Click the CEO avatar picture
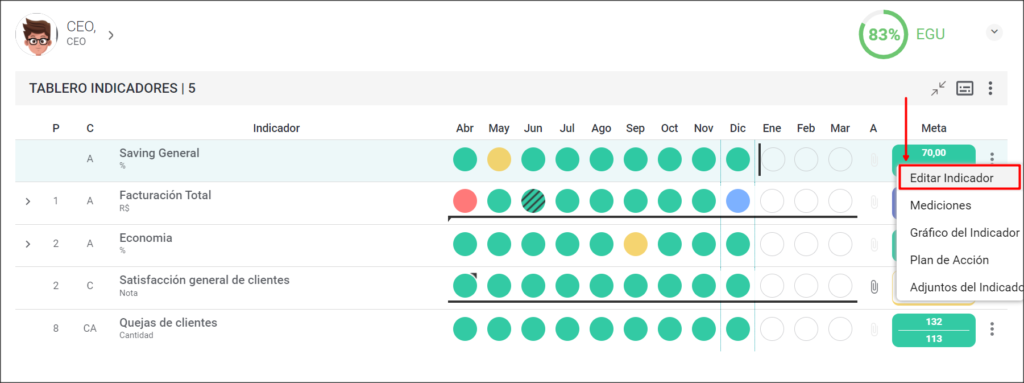This screenshot has width=1024, height=383. [x=37, y=35]
